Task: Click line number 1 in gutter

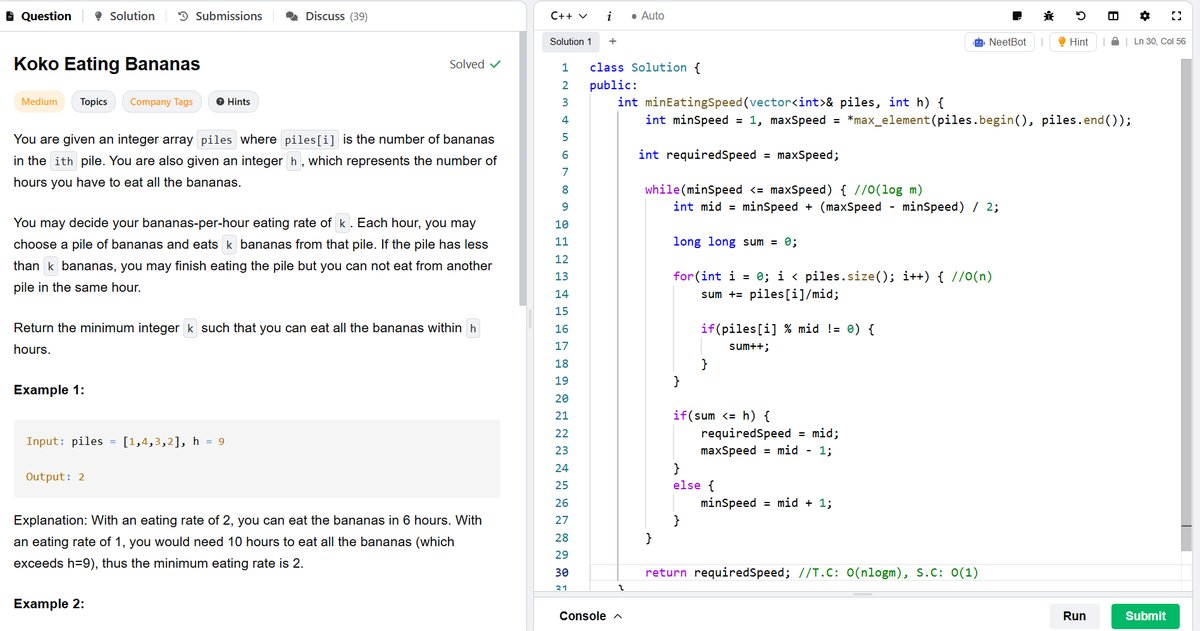Action: [x=566, y=67]
